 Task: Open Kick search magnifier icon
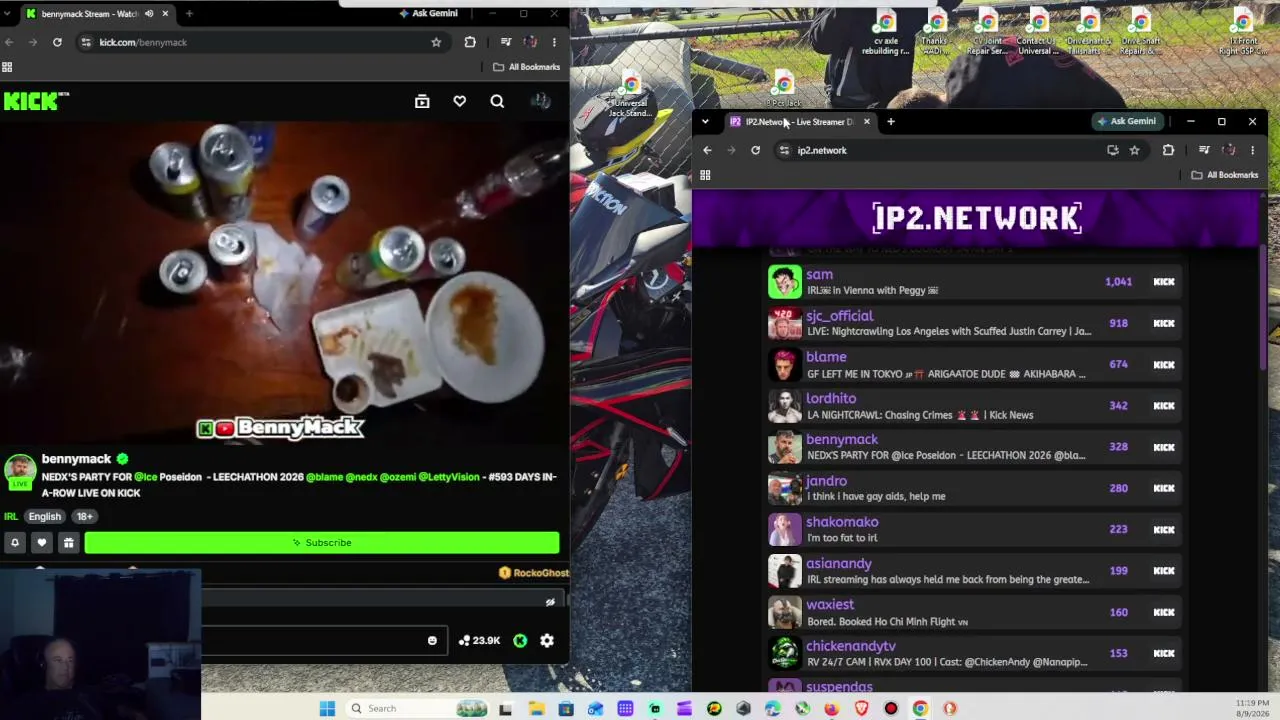click(497, 101)
